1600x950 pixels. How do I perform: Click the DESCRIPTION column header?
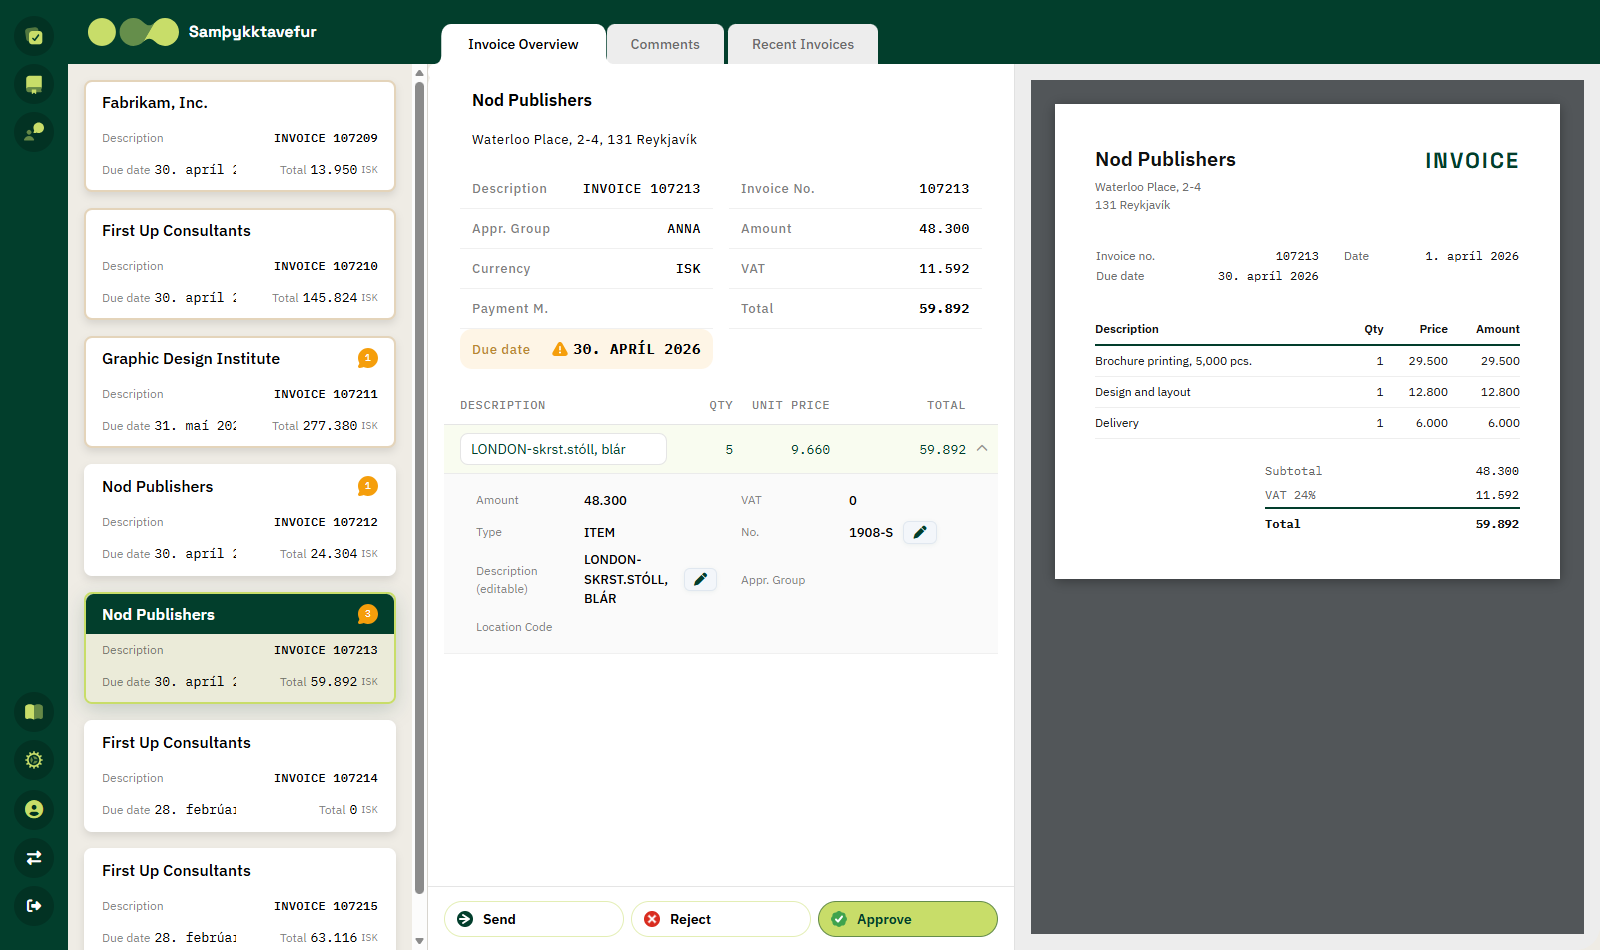click(x=503, y=405)
